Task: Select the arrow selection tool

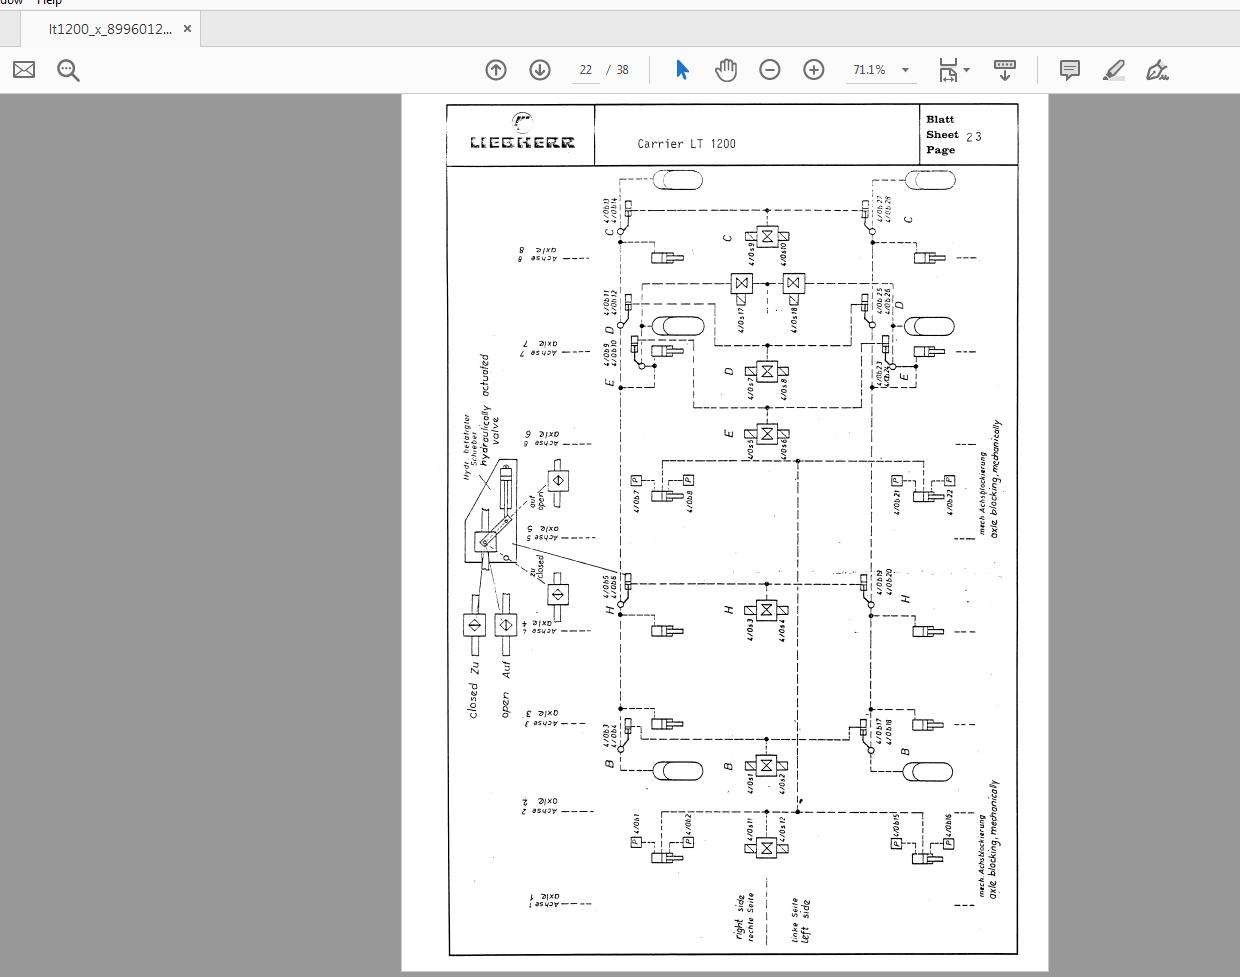Action: [x=682, y=70]
